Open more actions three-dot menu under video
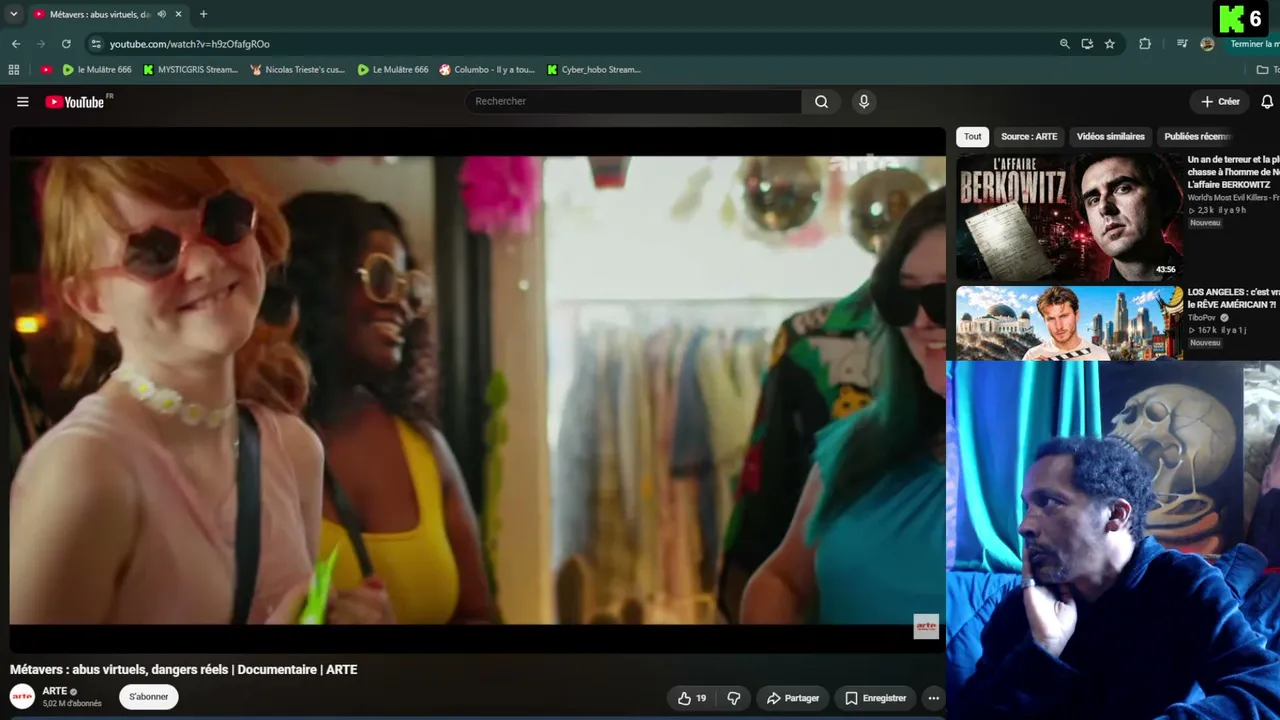The width and height of the screenshot is (1280, 720). [933, 698]
